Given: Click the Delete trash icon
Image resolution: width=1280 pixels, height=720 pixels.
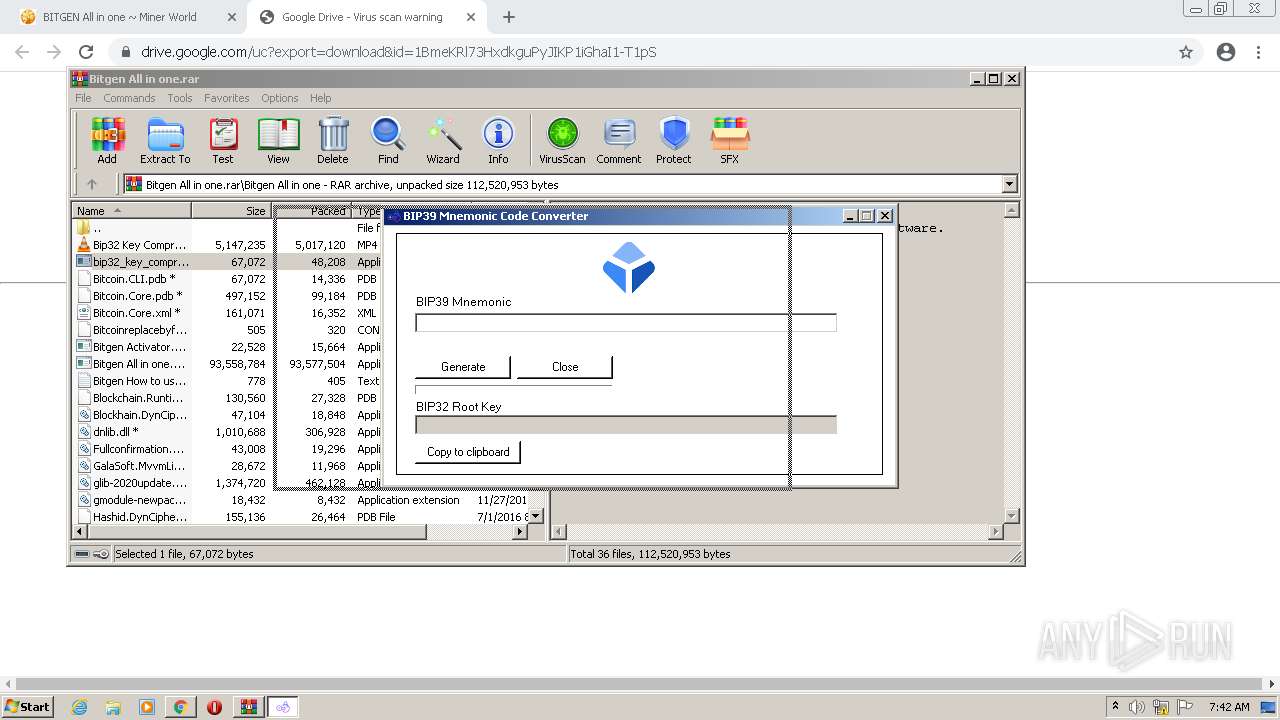Looking at the screenshot, I should pyautogui.click(x=333, y=140).
